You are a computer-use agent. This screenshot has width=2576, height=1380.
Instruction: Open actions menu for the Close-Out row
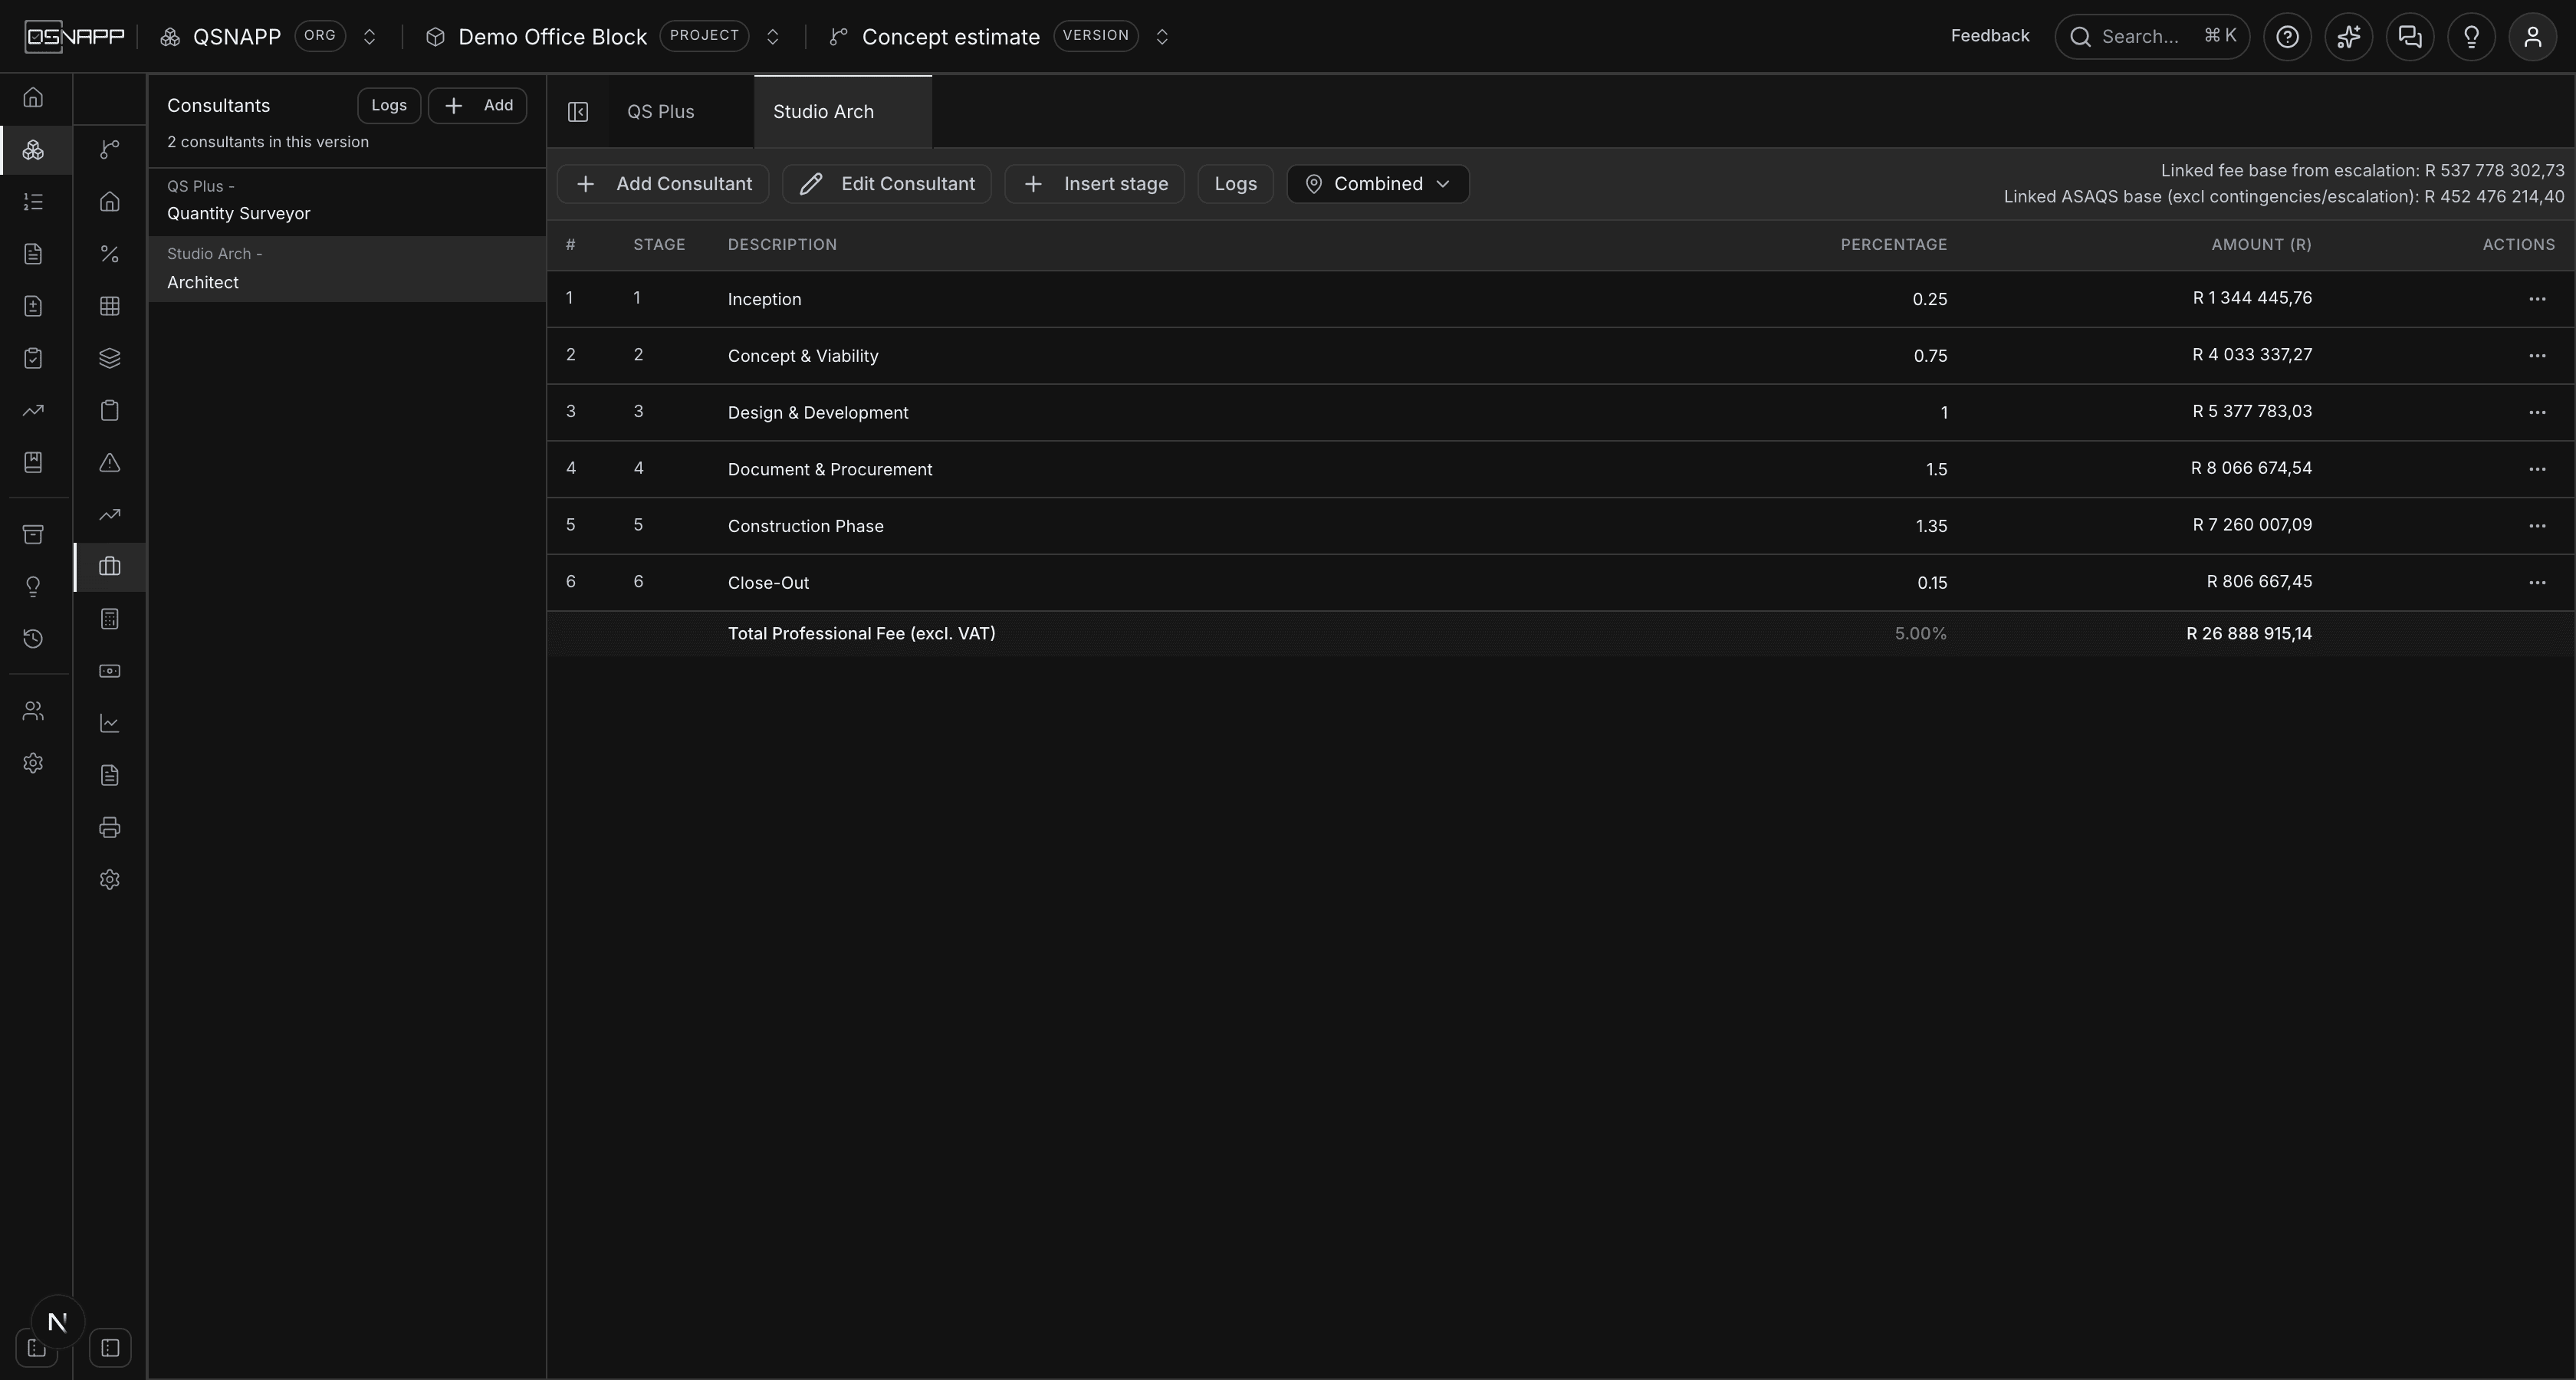click(x=2537, y=582)
